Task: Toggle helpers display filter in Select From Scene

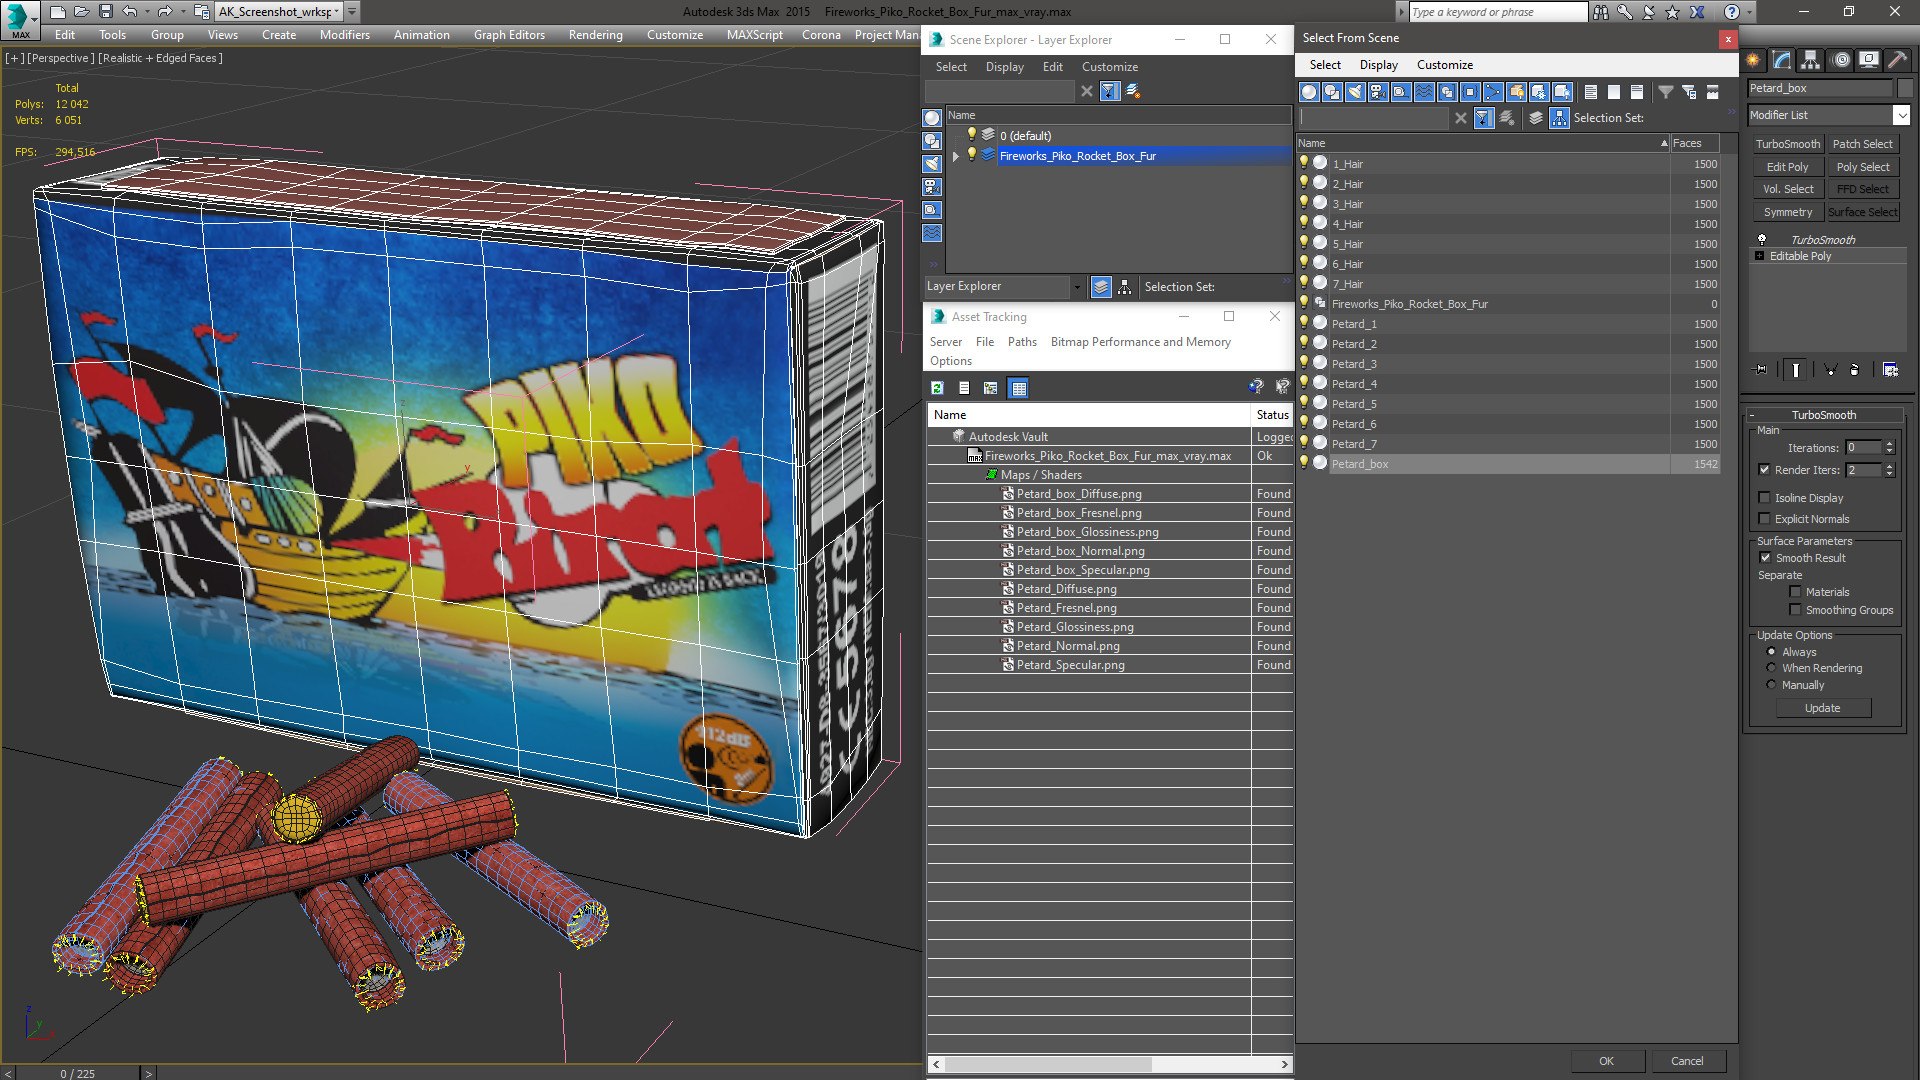Action: click(1401, 92)
